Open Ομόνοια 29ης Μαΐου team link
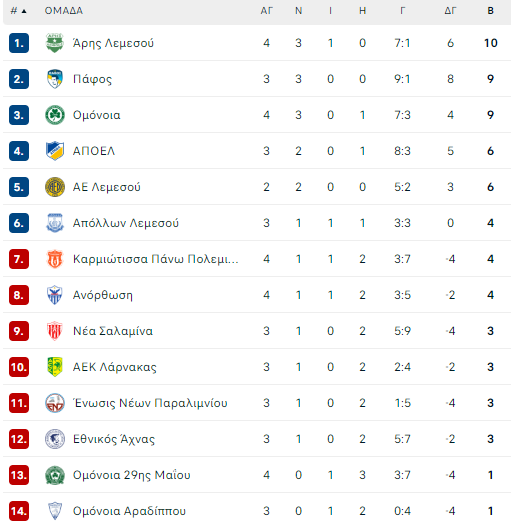 click(132, 475)
